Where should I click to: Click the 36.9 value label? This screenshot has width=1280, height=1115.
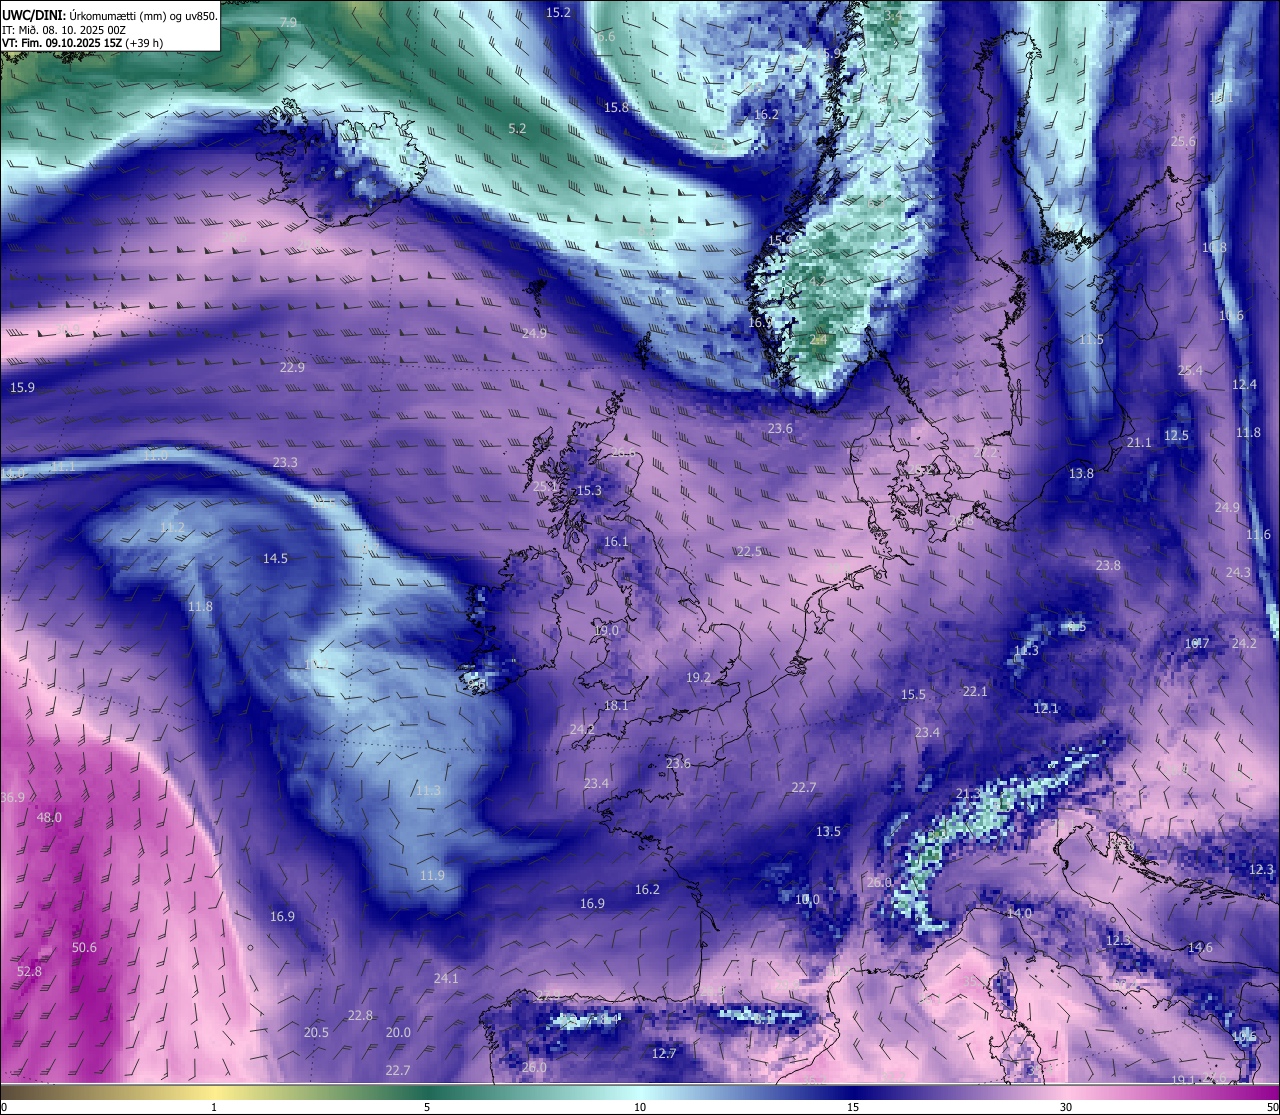point(12,797)
